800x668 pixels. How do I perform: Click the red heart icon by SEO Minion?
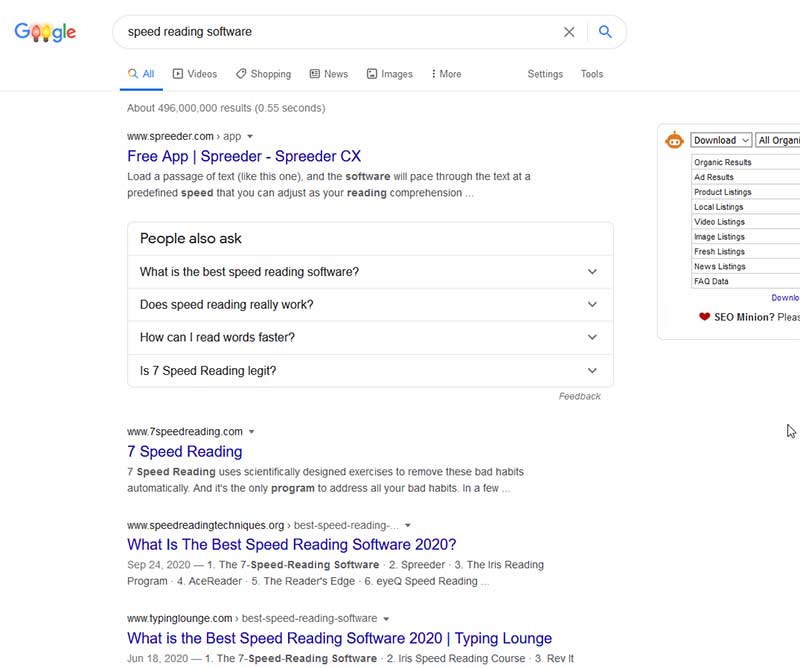(705, 316)
